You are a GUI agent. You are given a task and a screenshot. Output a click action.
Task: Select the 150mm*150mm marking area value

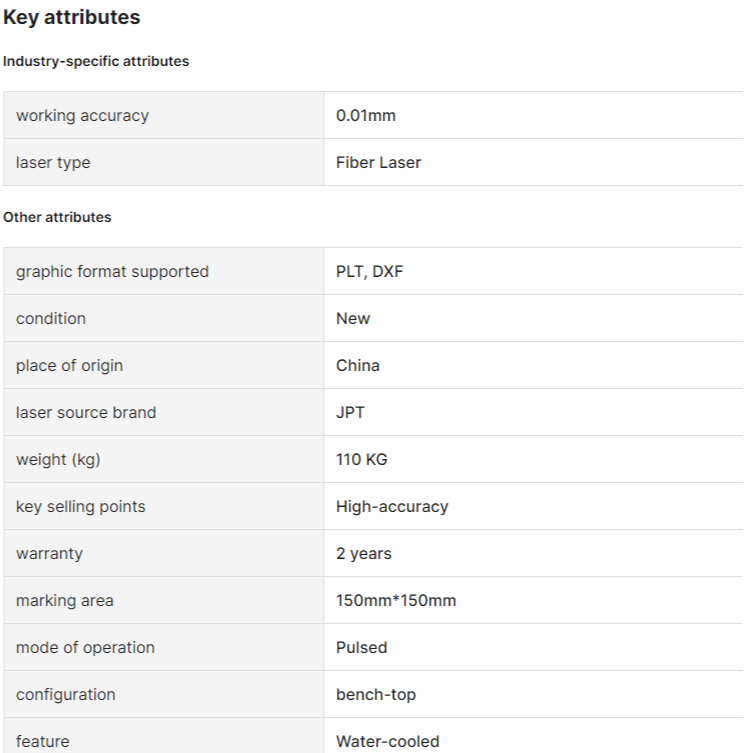coord(396,601)
